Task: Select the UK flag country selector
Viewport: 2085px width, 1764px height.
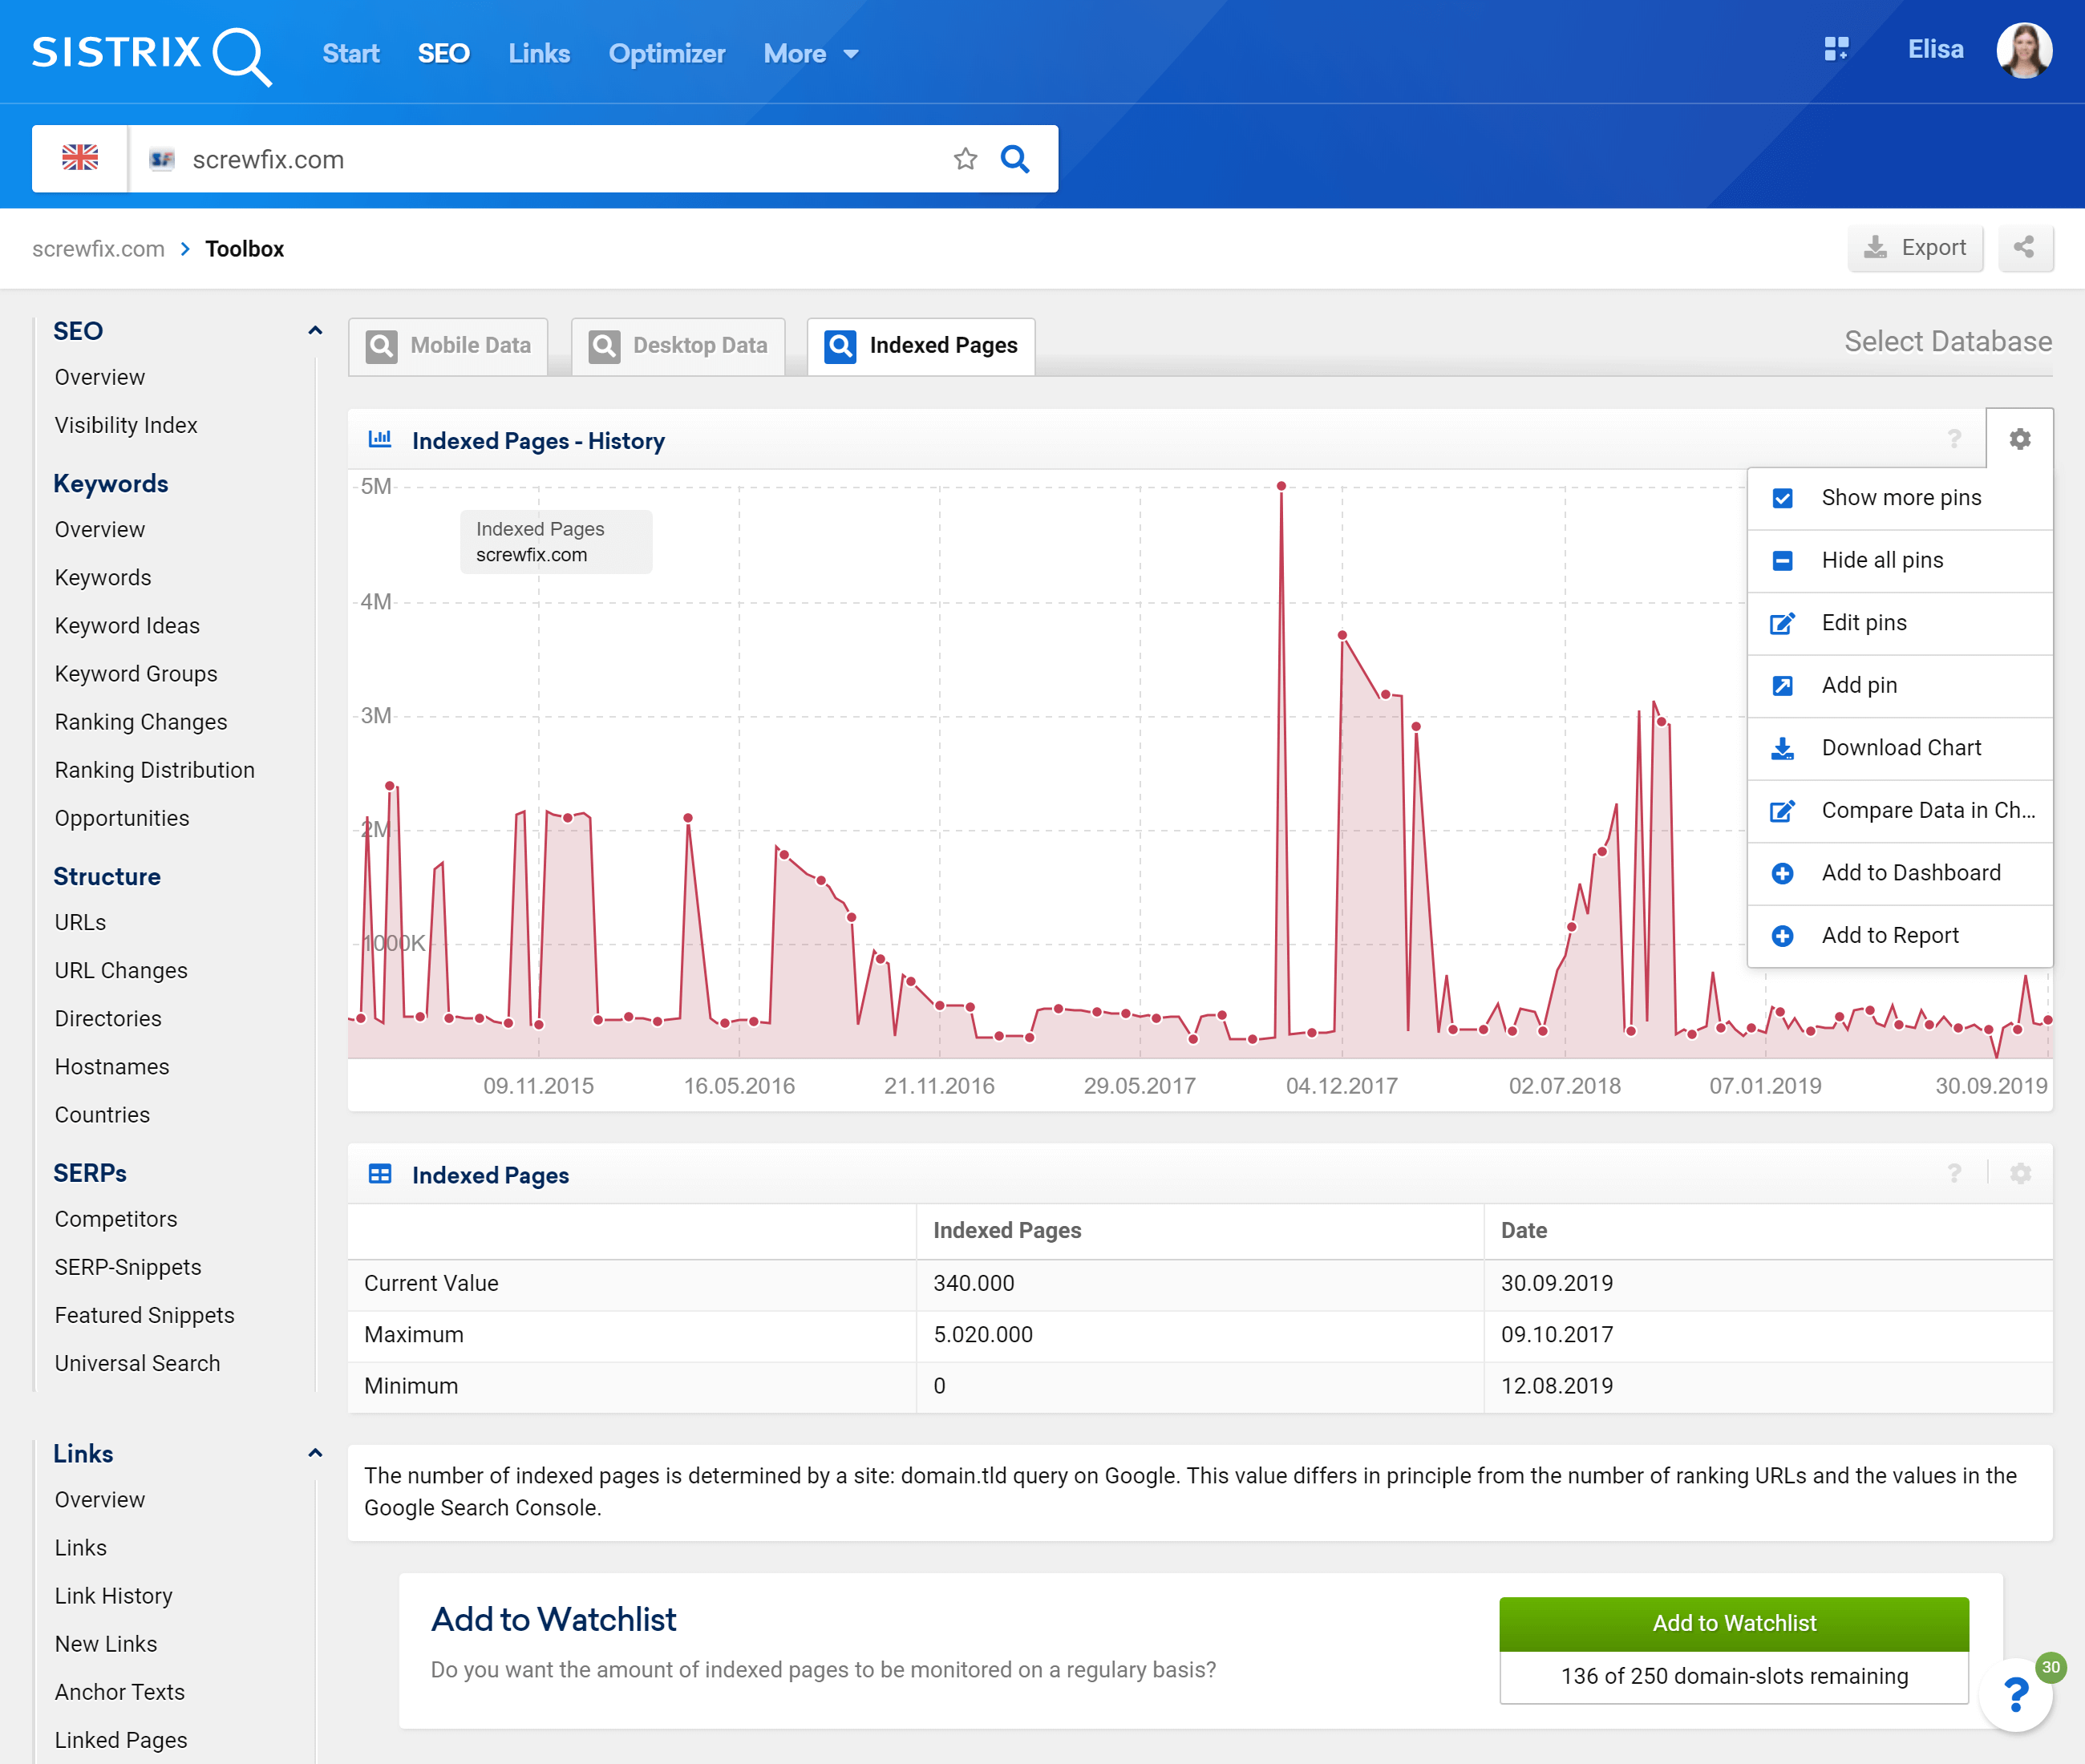Action: pyautogui.click(x=80, y=158)
